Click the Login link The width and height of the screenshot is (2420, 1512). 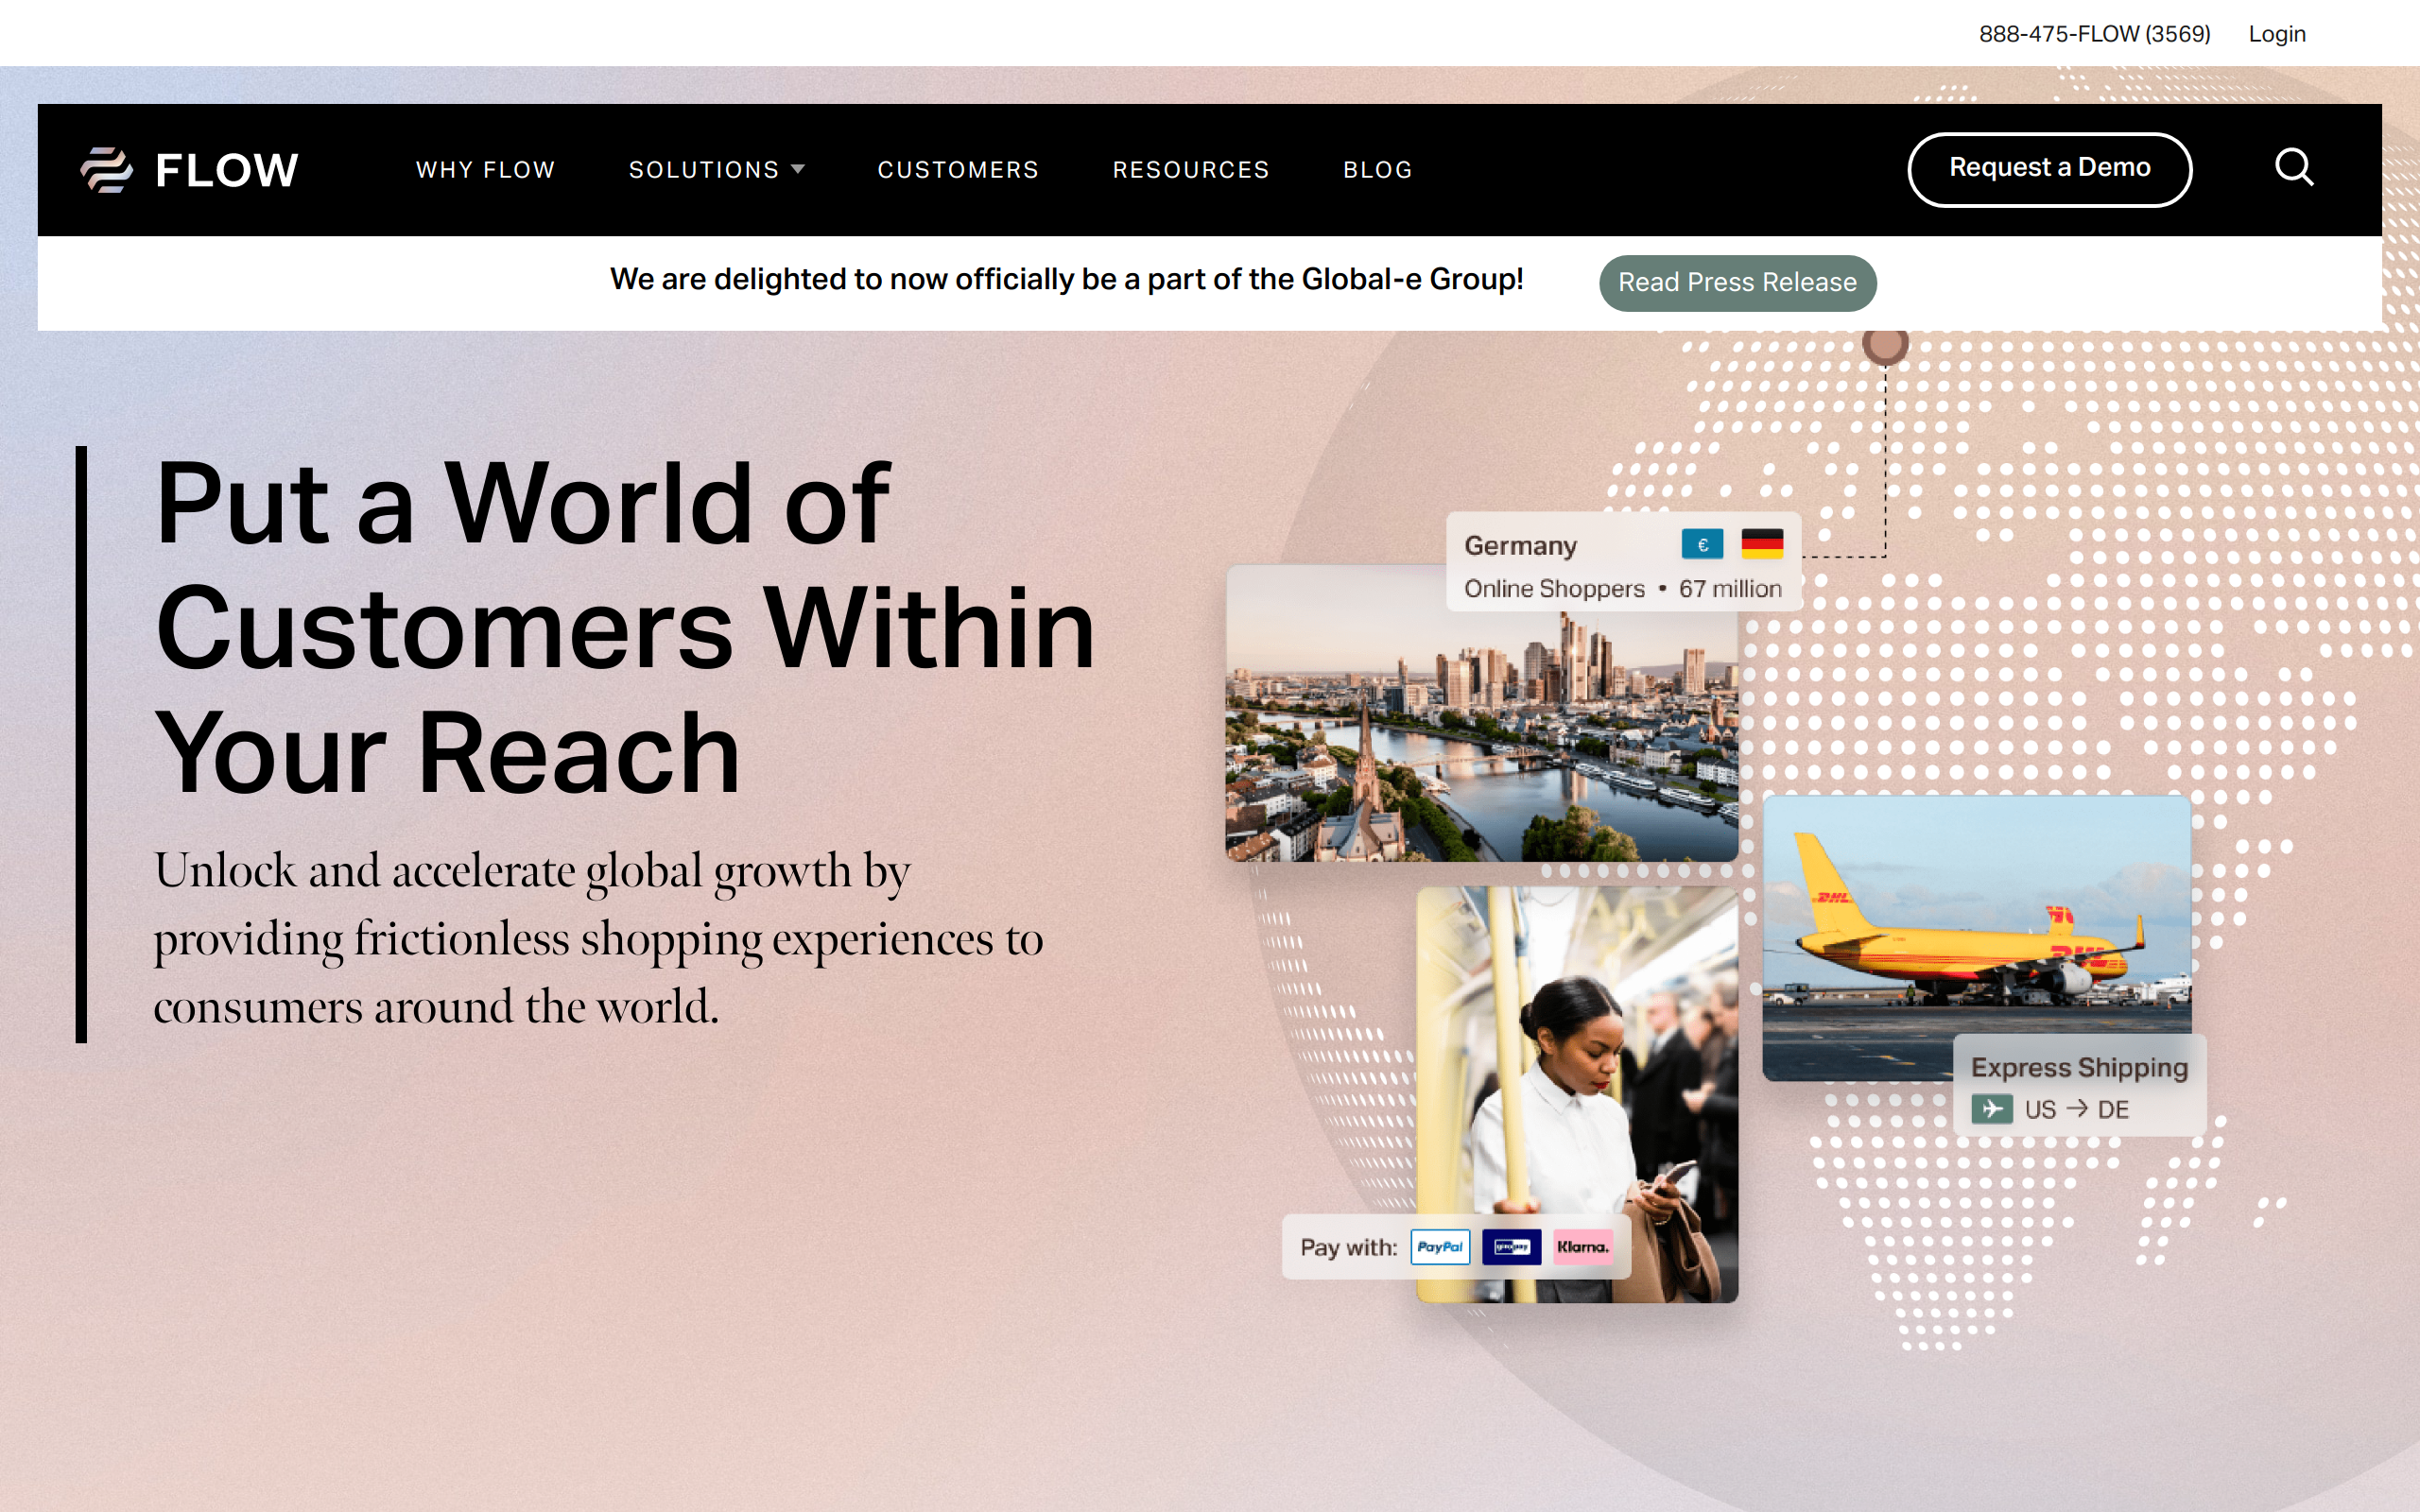click(x=2276, y=34)
